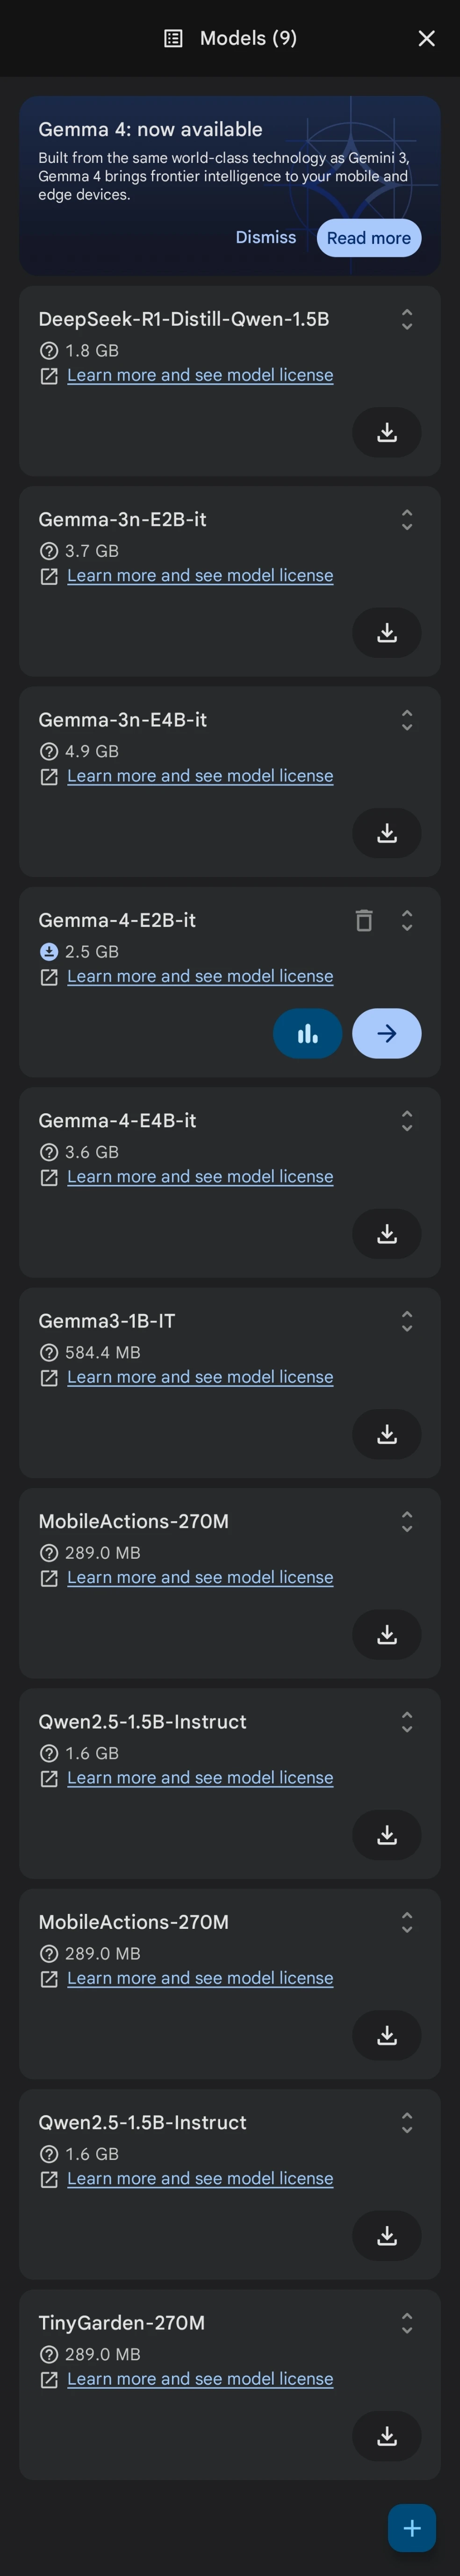Image resolution: width=460 pixels, height=2576 pixels.
Task: Delete the downloaded Gemma-4-E2B-it model
Action: pyautogui.click(x=364, y=920)
